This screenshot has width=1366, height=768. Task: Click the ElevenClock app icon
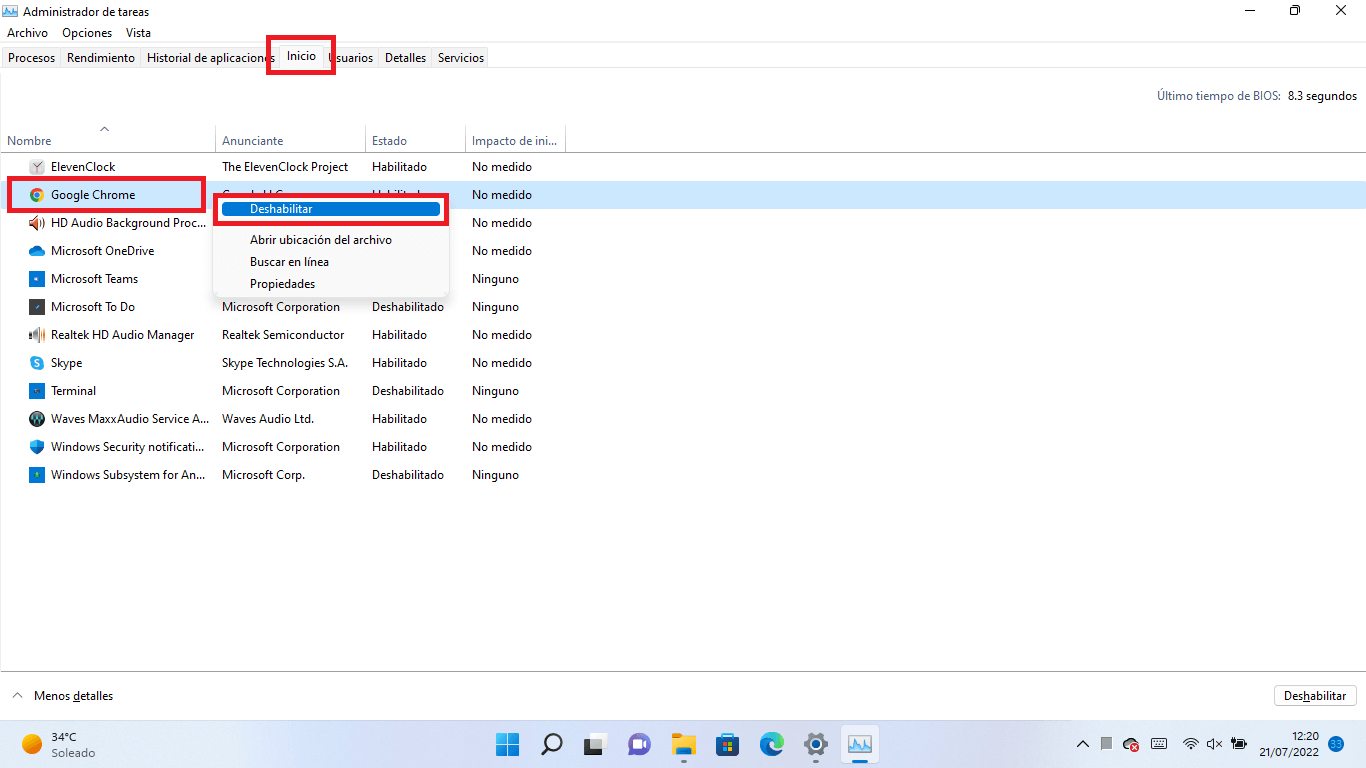point(37,167)
